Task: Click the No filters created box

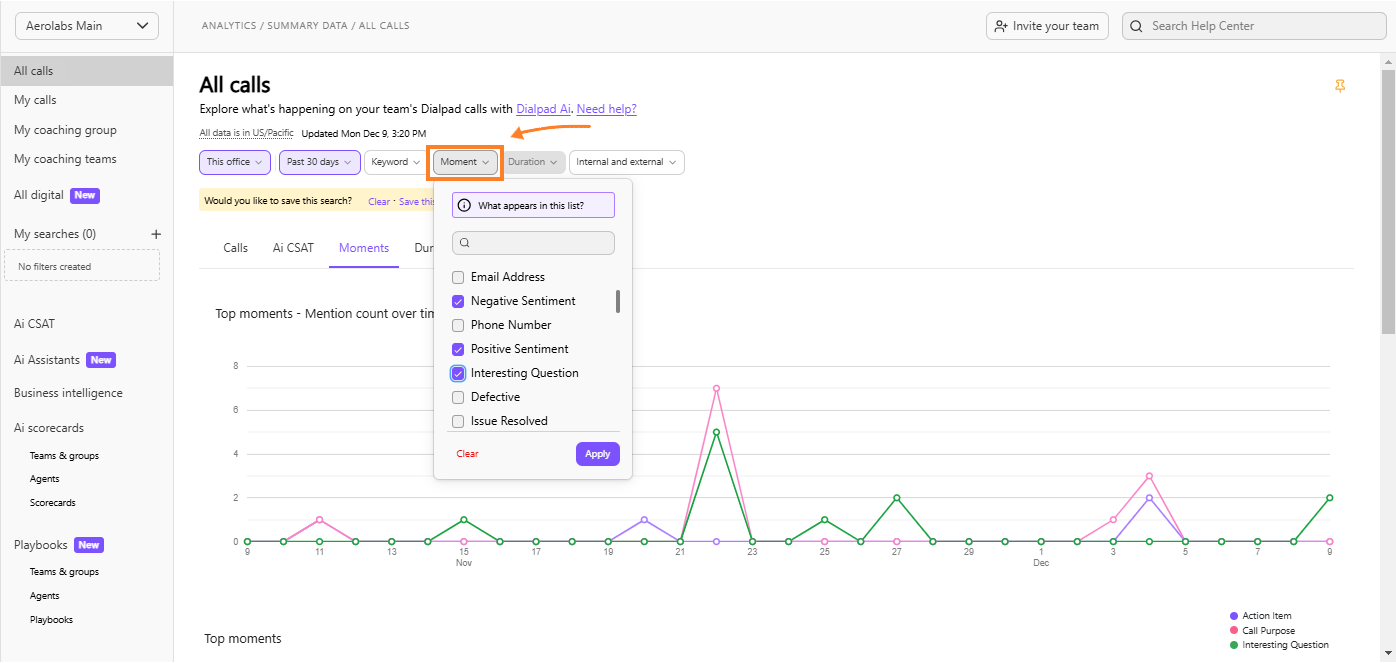Action: (x=82, y=266)
